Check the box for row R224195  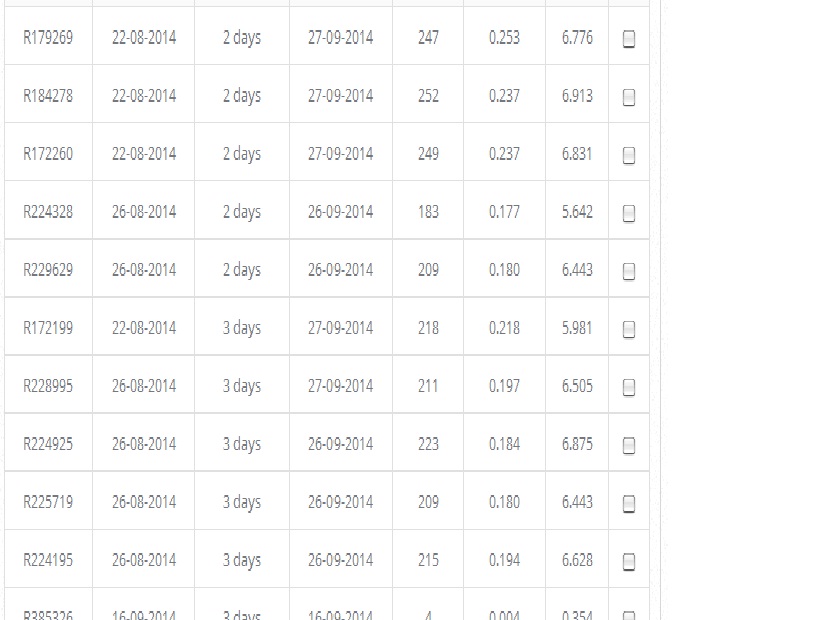point(629,561)
